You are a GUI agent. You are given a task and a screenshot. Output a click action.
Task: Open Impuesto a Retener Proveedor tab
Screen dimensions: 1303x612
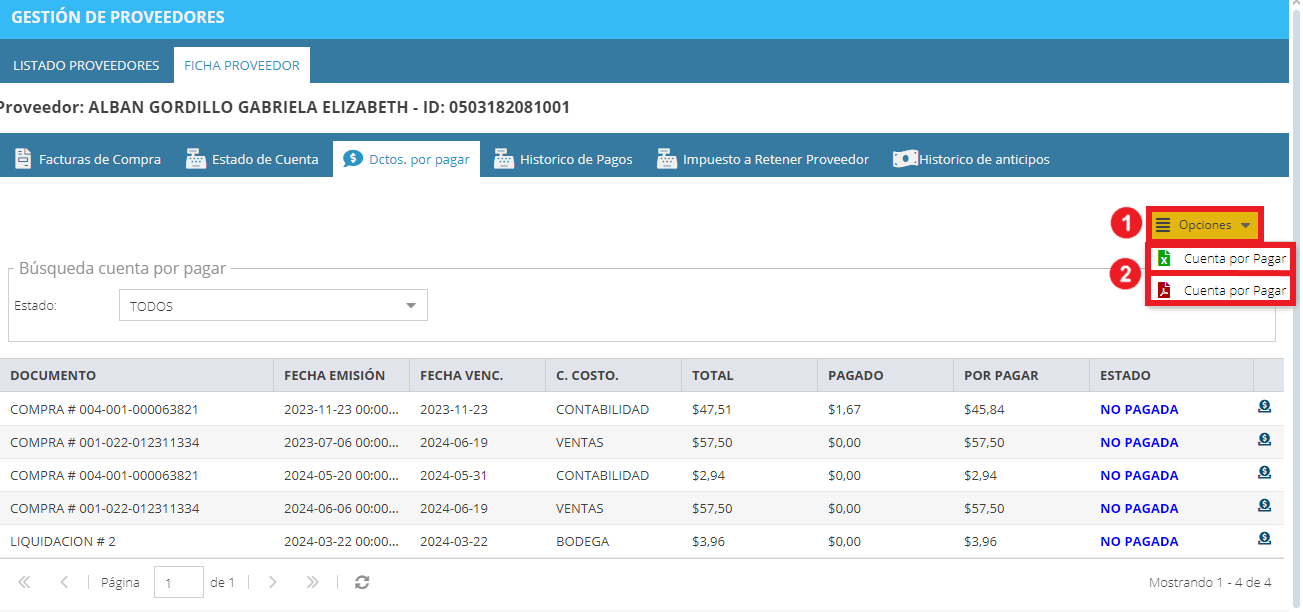tap(763, 159)
